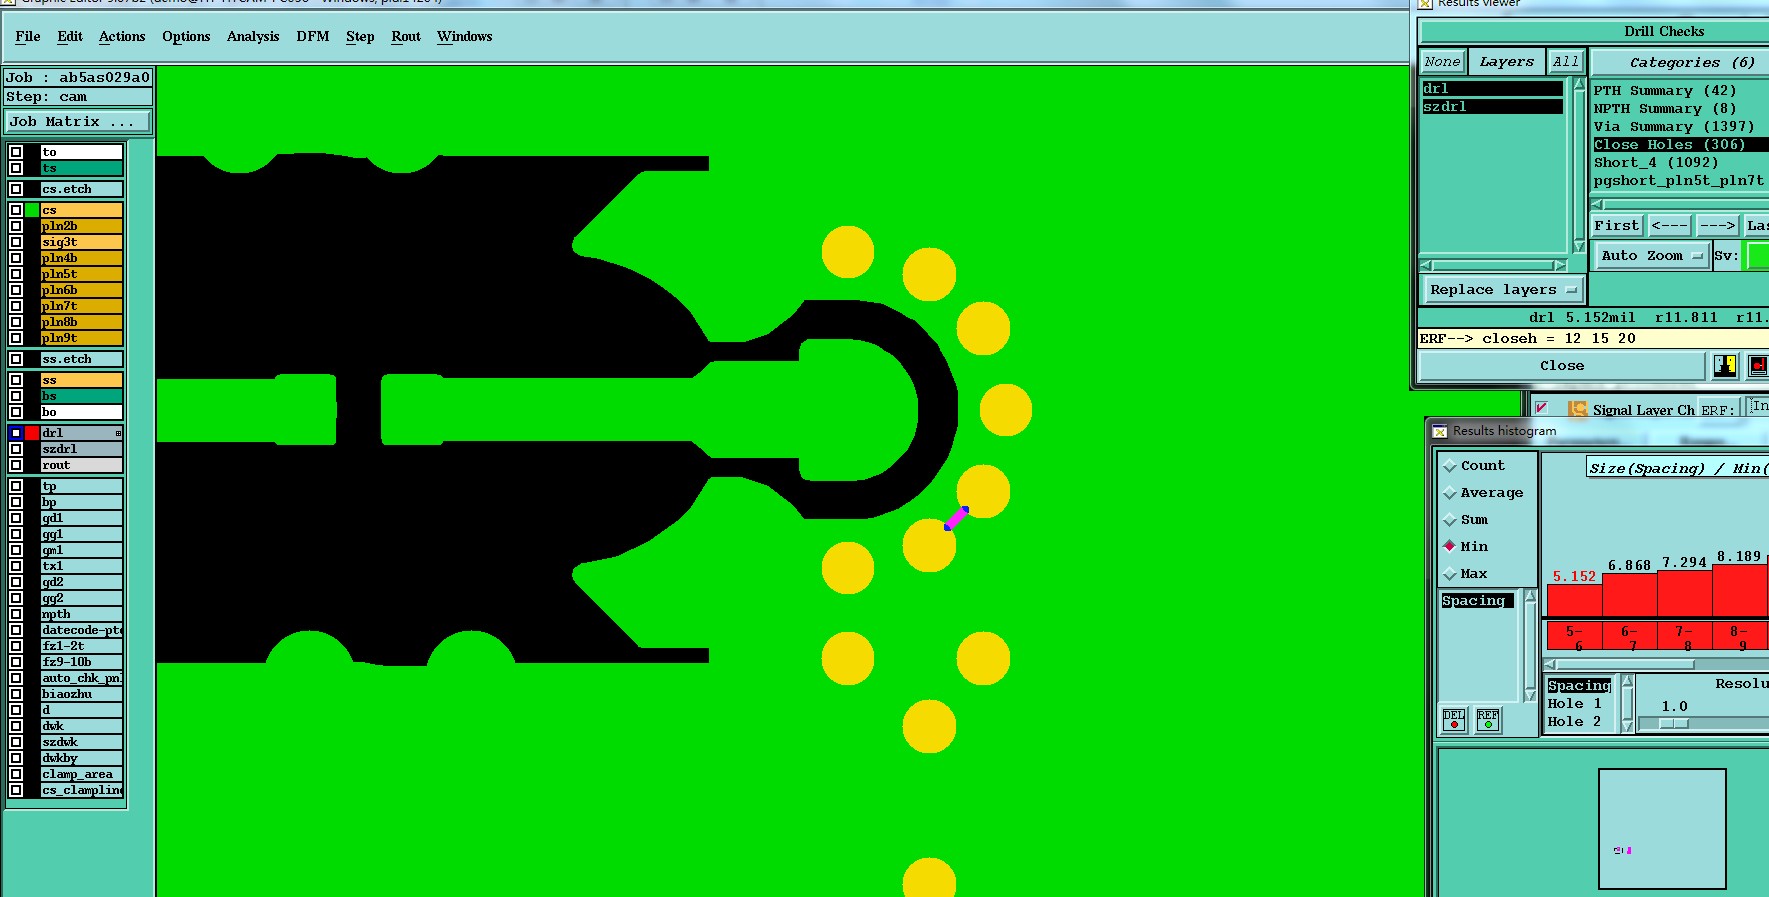This screenshot has width=1769, height=897.
Task: Click left arrow of histogram horizontal scrollbar
Action: pos(1550,664)
